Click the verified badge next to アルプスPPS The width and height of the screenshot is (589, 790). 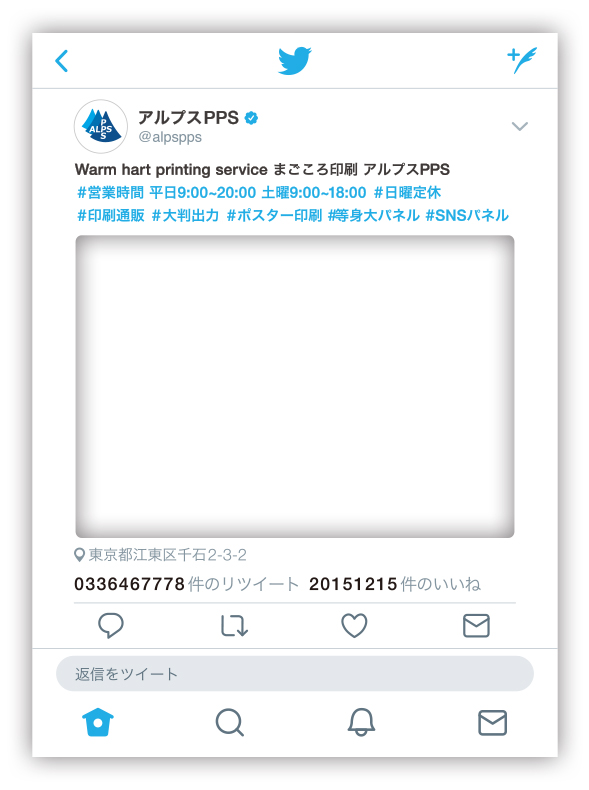tap(251, 118)
